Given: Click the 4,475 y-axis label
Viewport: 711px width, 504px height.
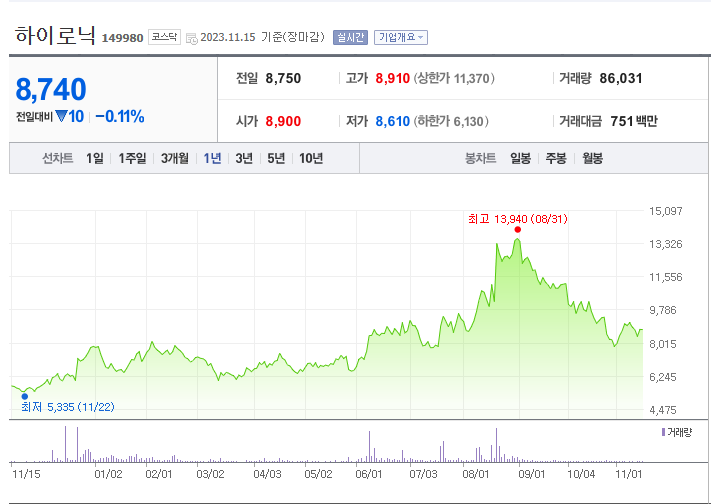Looking at the screenshot, I should tap(663, 410).
